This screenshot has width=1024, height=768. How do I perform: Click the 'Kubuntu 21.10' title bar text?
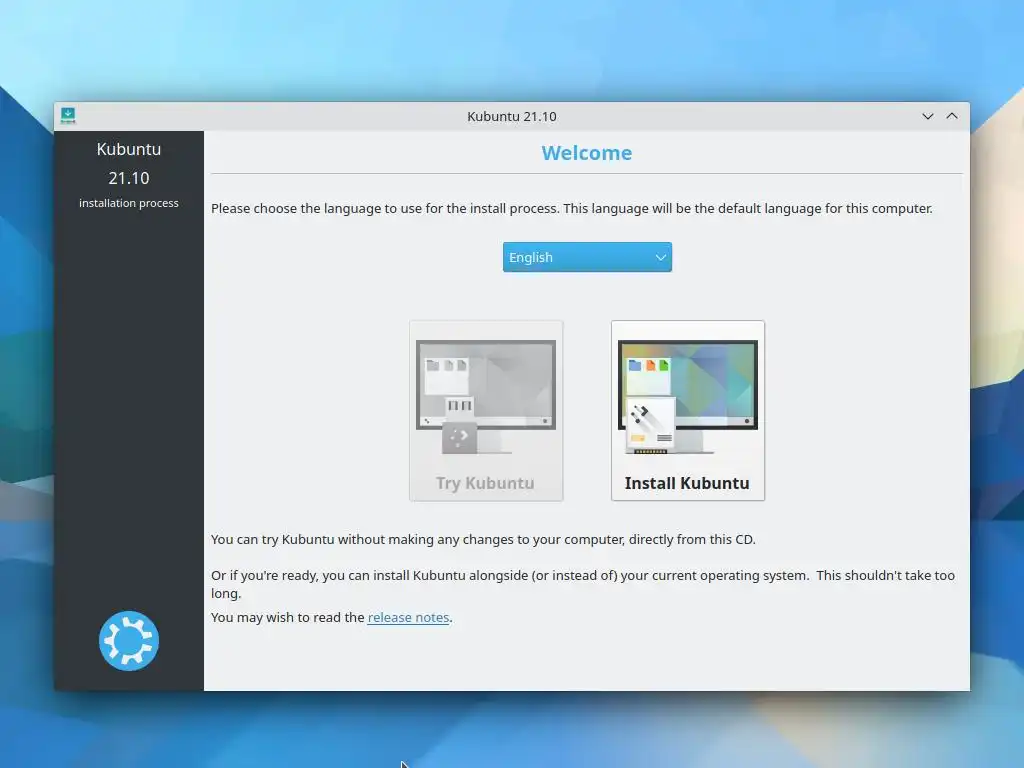tap(512, 116)
